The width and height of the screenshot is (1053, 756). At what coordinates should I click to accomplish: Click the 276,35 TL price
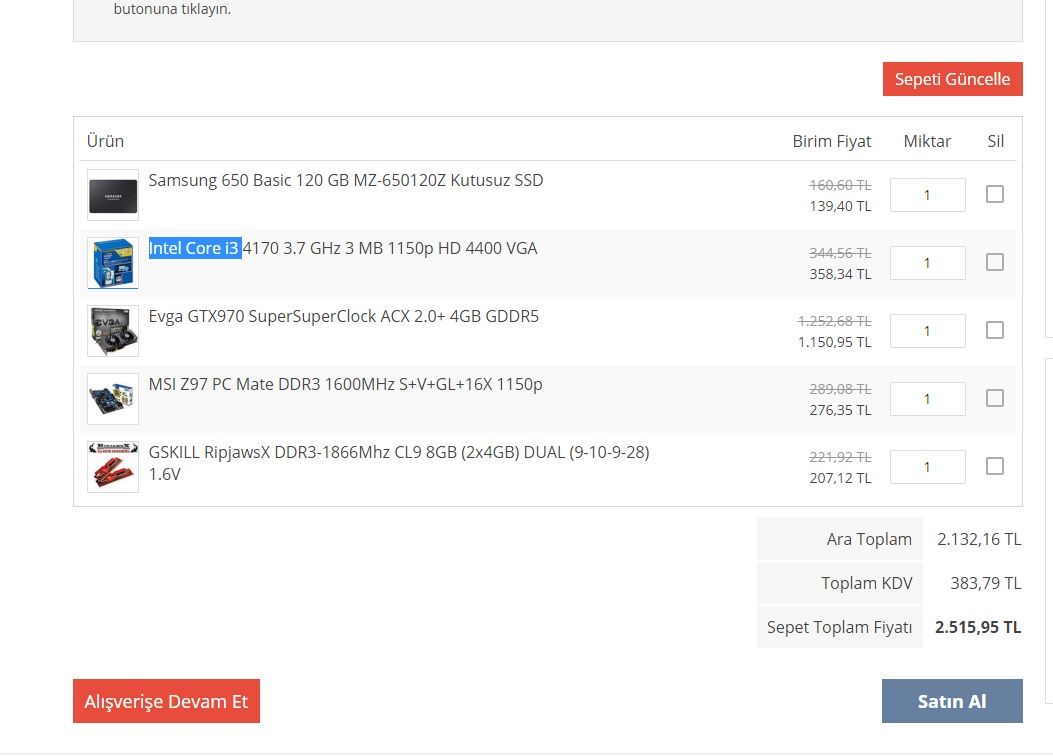click(841, 410)
